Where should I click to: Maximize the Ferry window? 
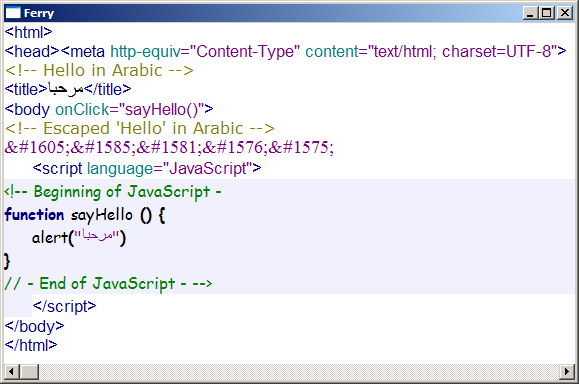coord(547,13)
